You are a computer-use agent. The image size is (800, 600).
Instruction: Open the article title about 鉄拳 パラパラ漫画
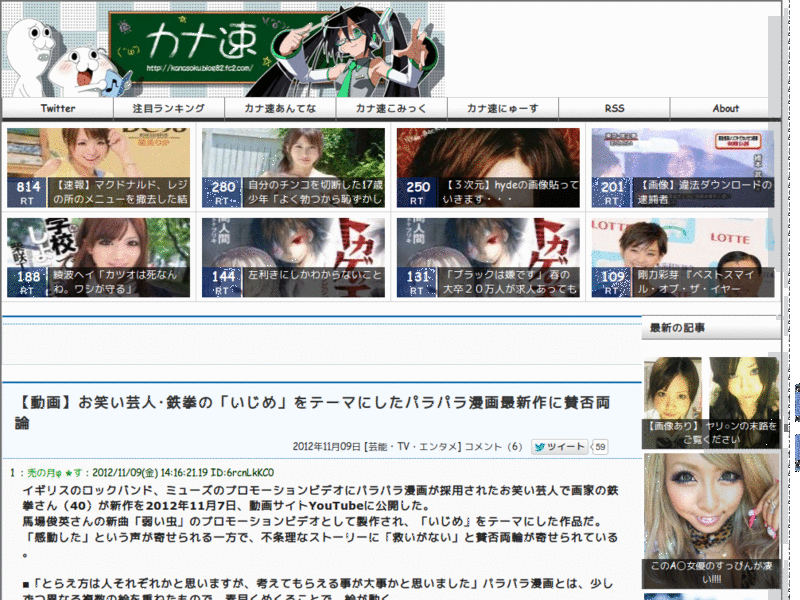314,412
